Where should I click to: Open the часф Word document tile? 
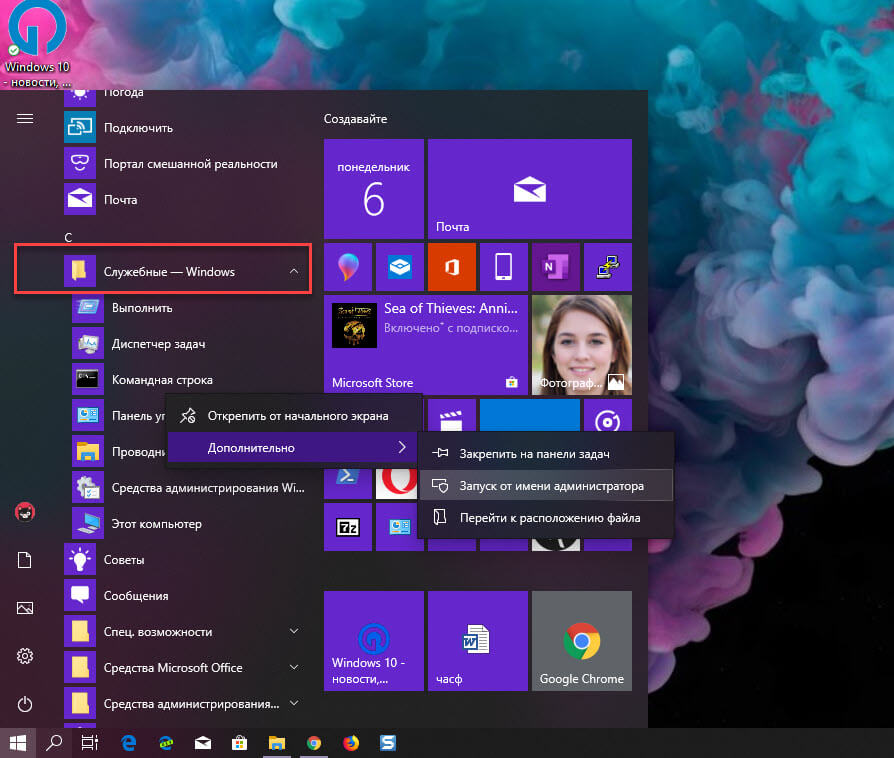(x=478, y=641)
